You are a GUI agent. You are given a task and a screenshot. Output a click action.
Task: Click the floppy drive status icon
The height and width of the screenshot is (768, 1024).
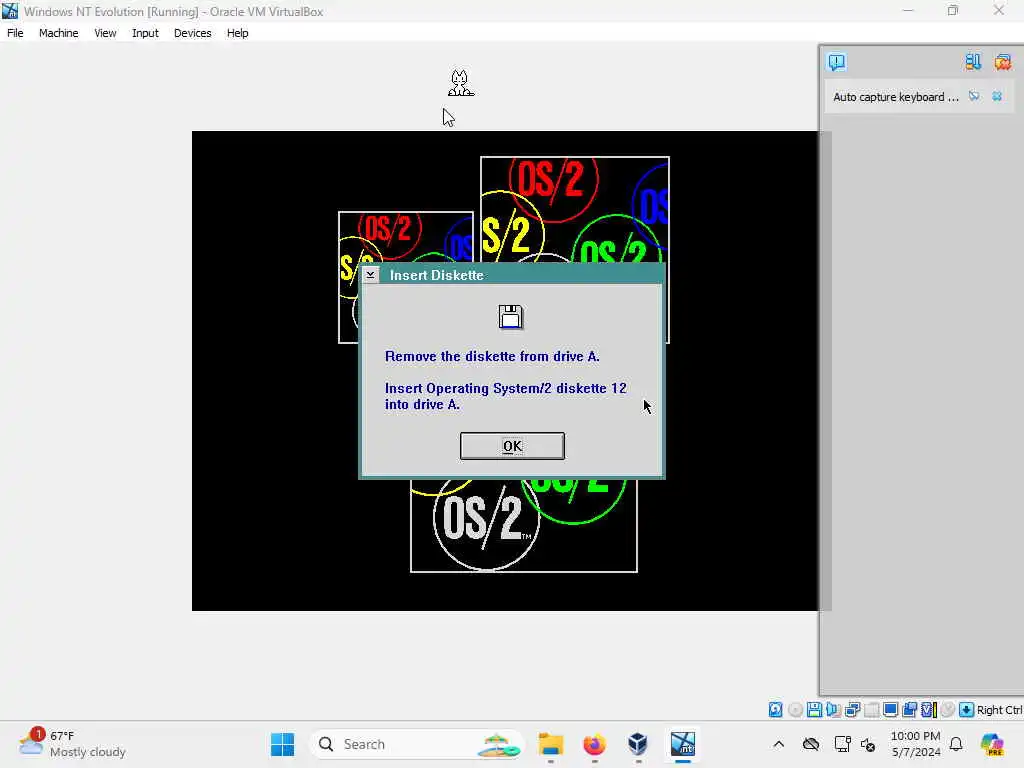pos(814,710)
